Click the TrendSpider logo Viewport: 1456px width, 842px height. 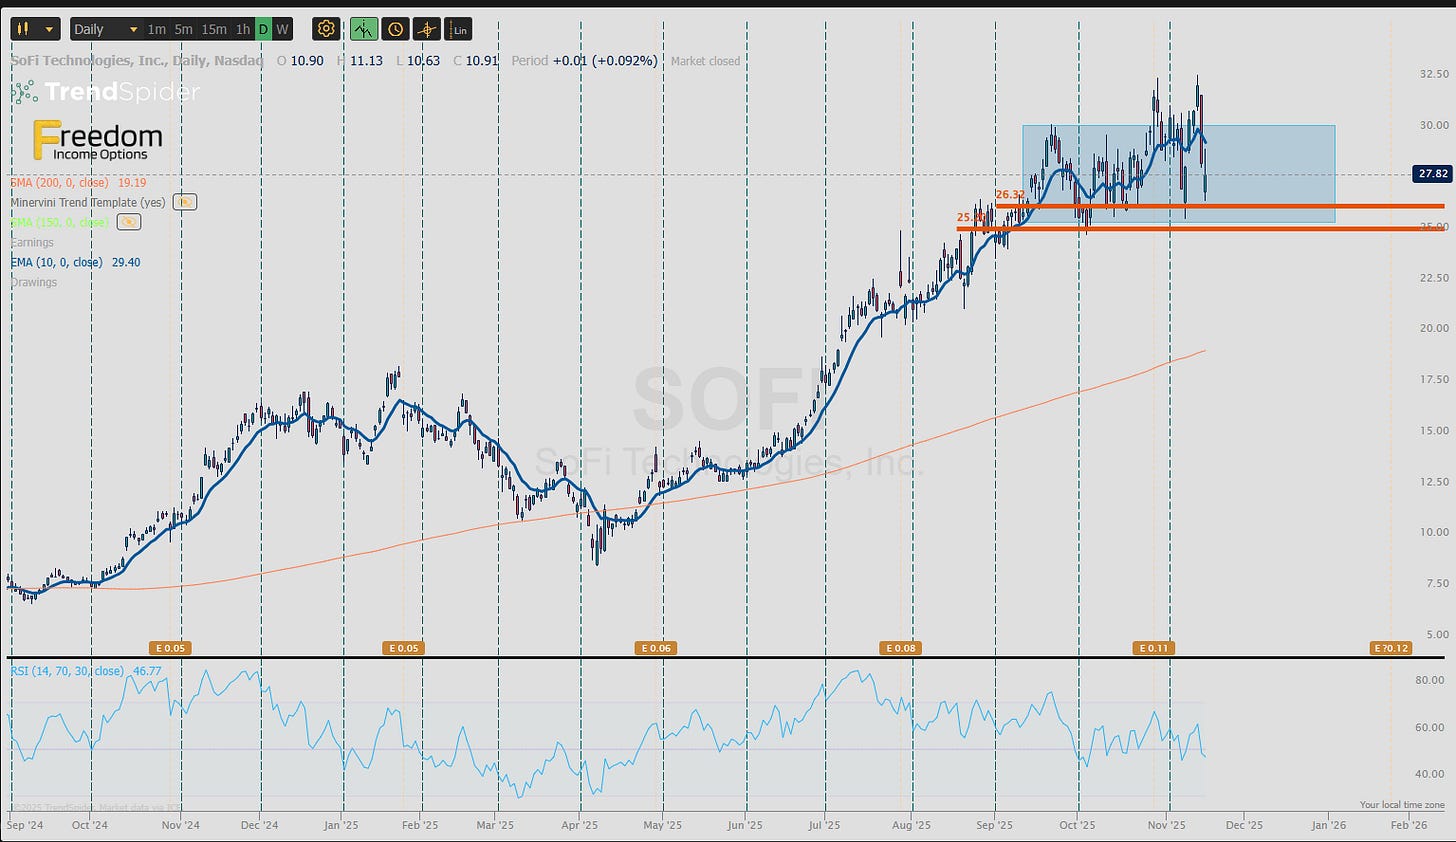tap(106, 92)
